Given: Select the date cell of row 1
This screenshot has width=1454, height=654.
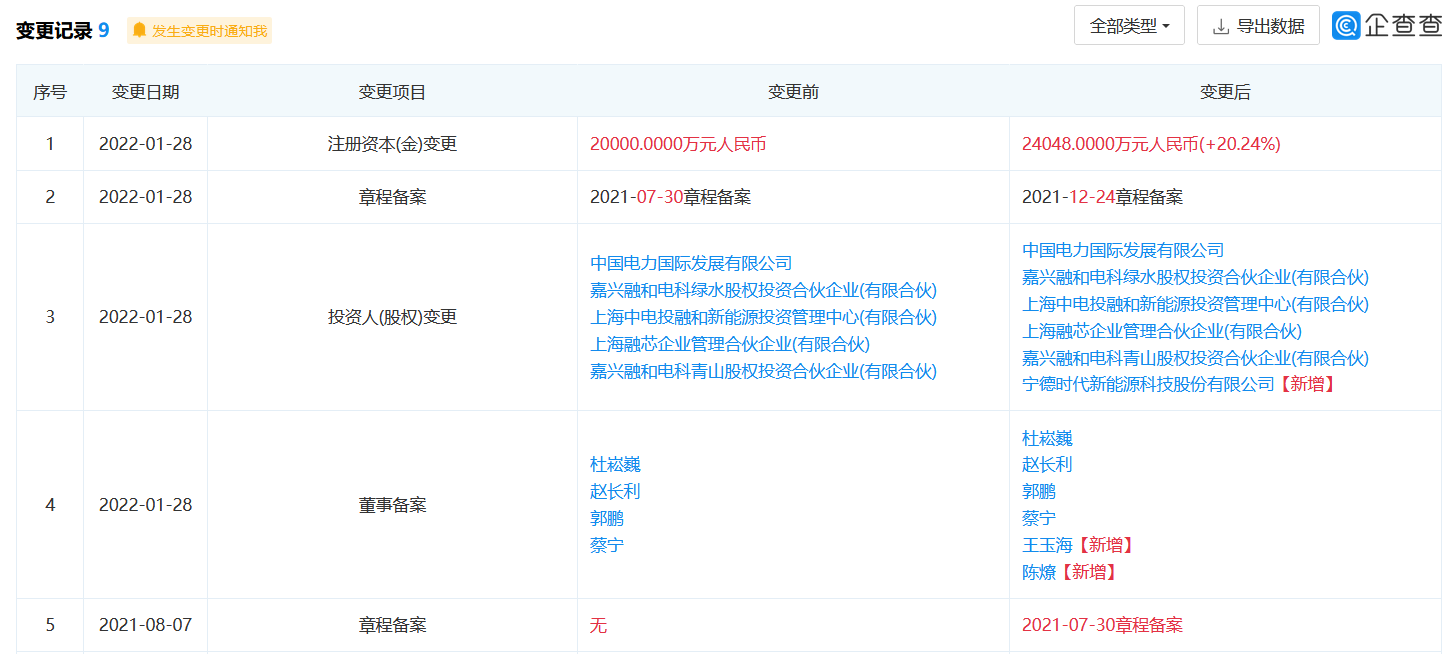Looking at the screenshot, I should [146, 144].
